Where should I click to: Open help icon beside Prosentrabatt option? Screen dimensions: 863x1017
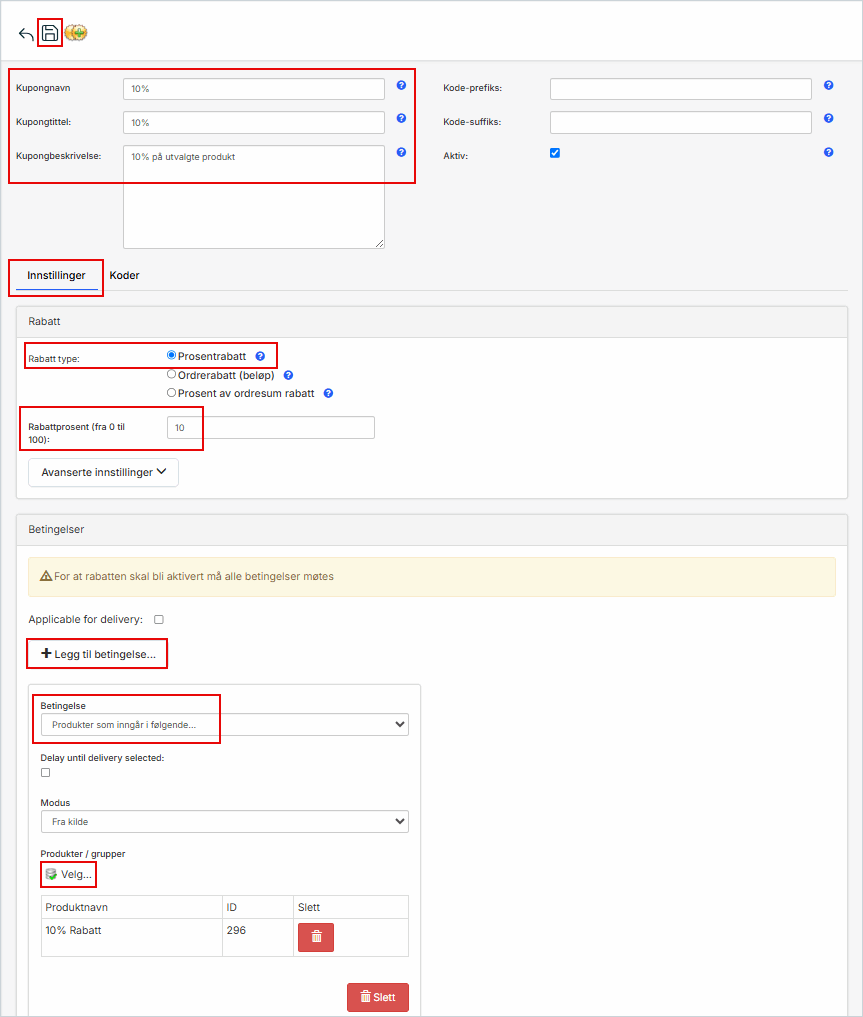click(x=260, y=356)
